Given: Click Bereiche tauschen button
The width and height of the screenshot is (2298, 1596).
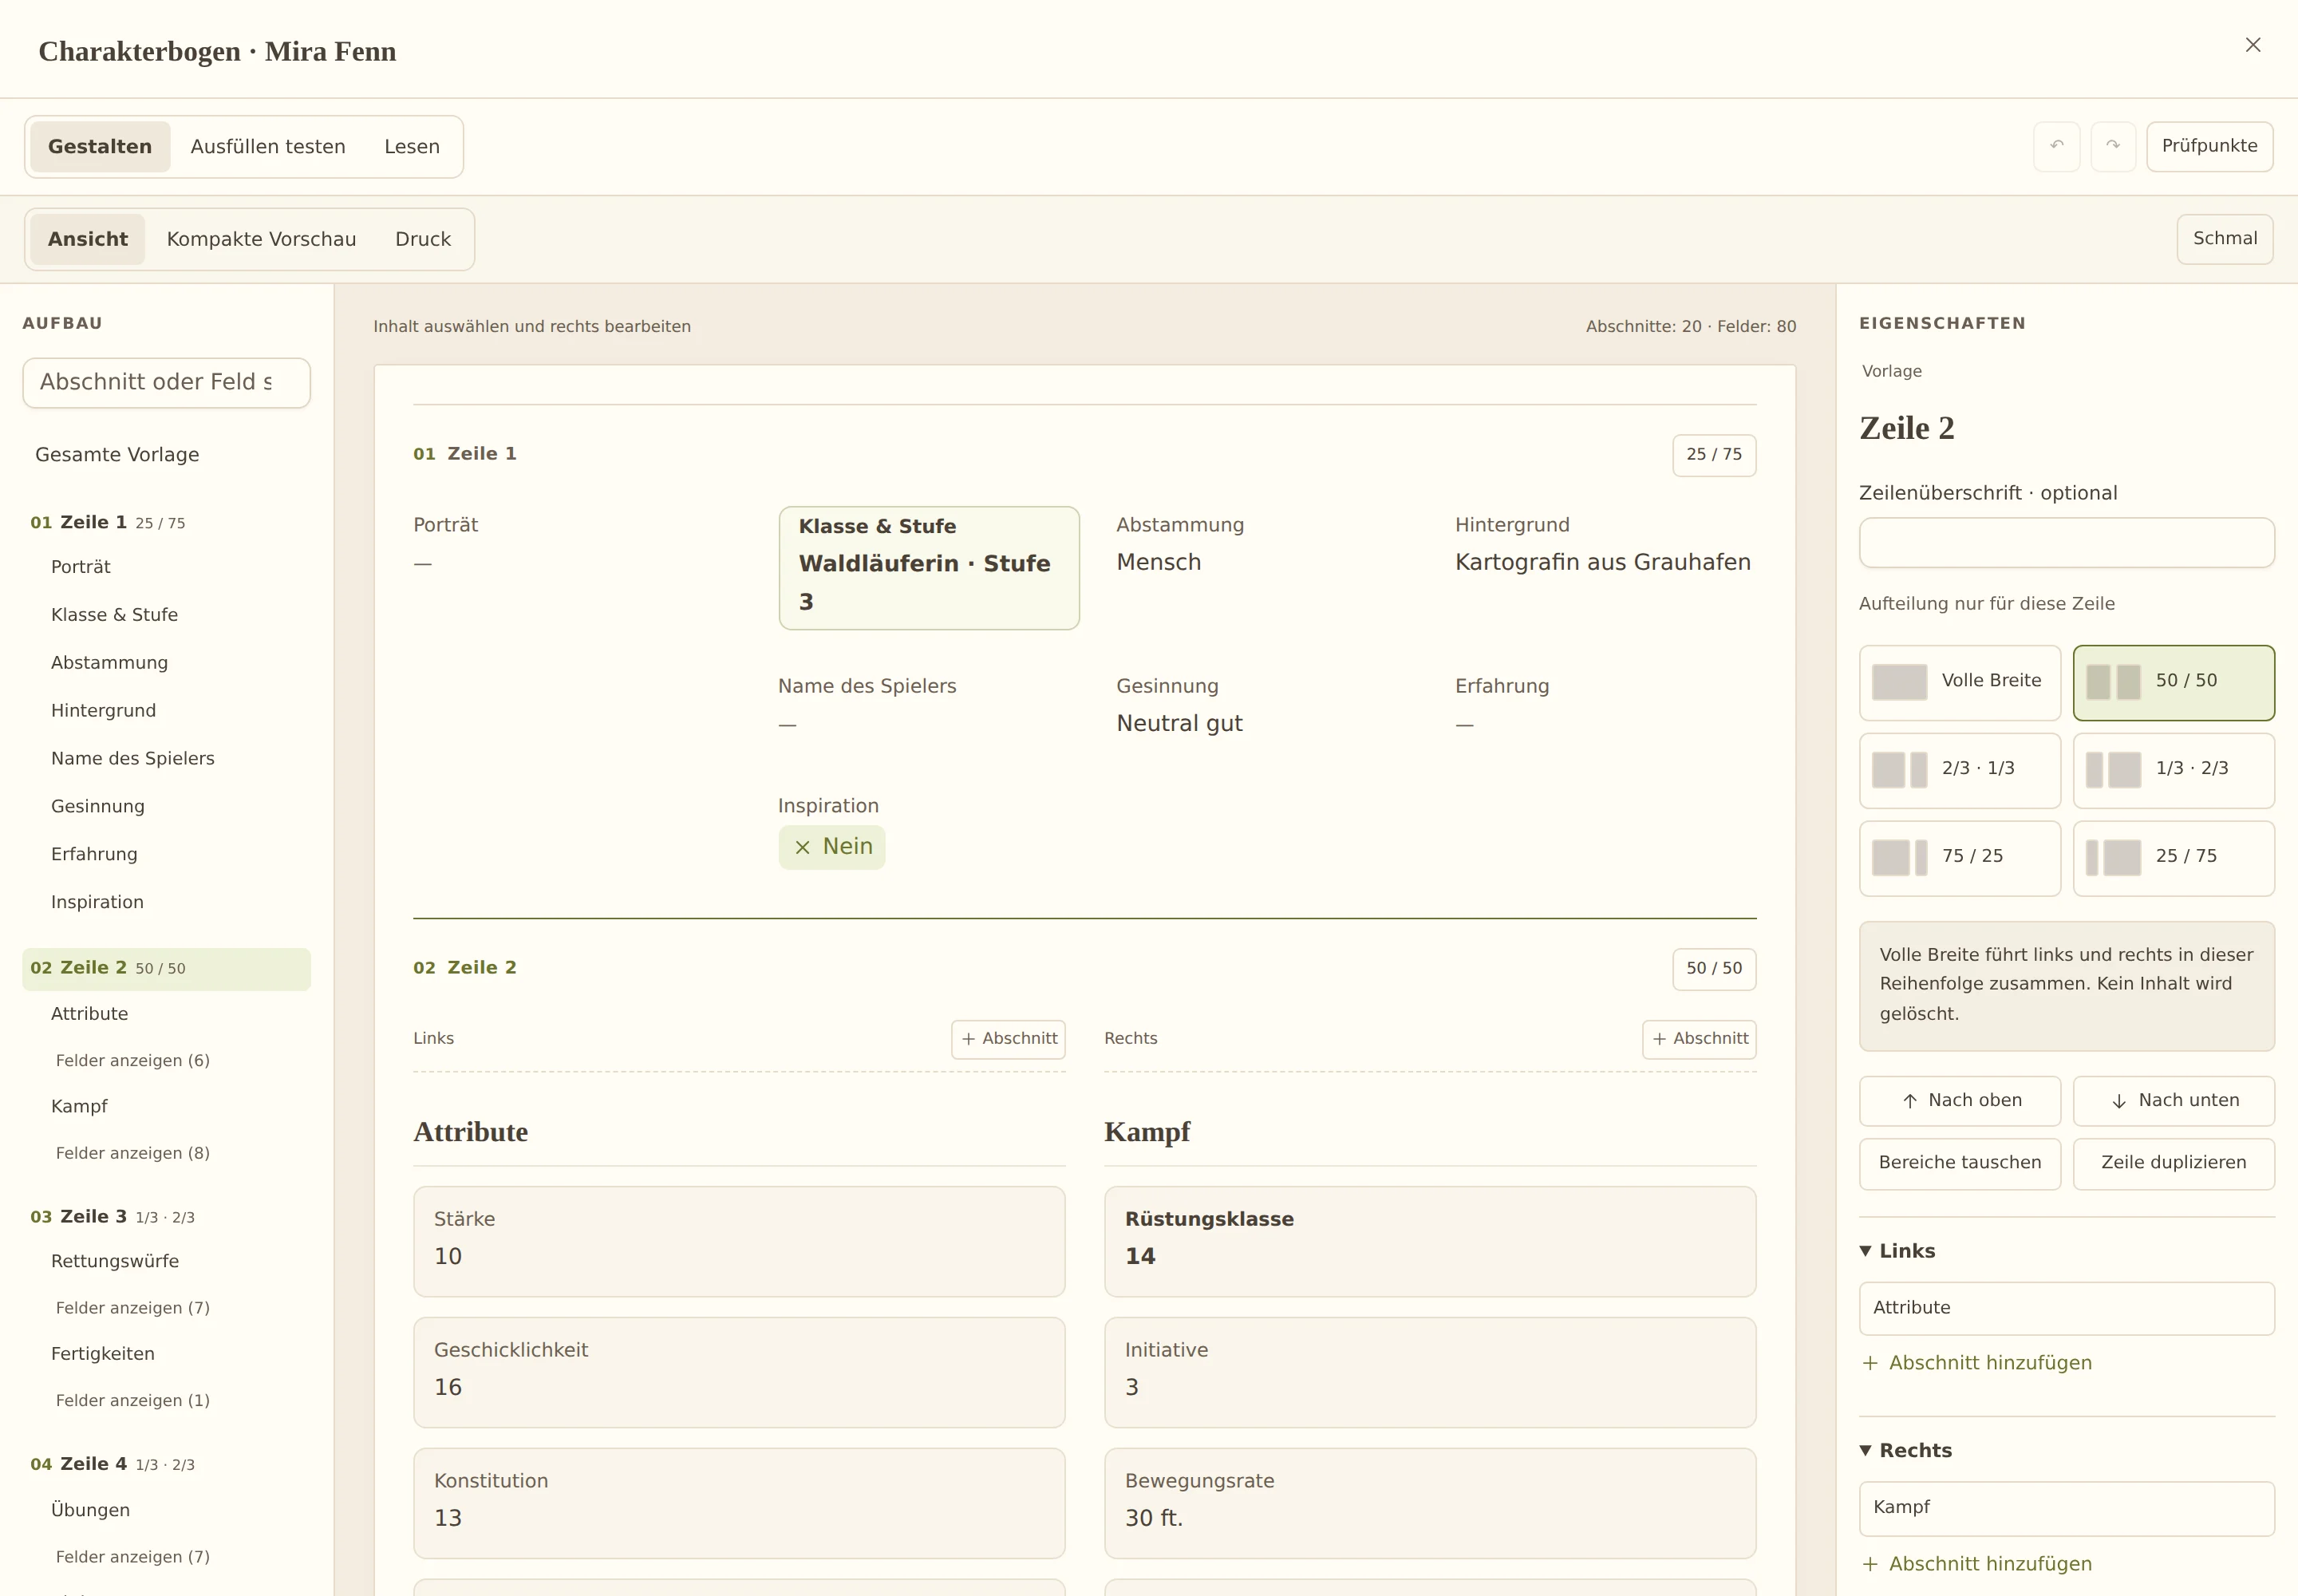Looking at the screenshot, I should [x=1959, y=1163].
